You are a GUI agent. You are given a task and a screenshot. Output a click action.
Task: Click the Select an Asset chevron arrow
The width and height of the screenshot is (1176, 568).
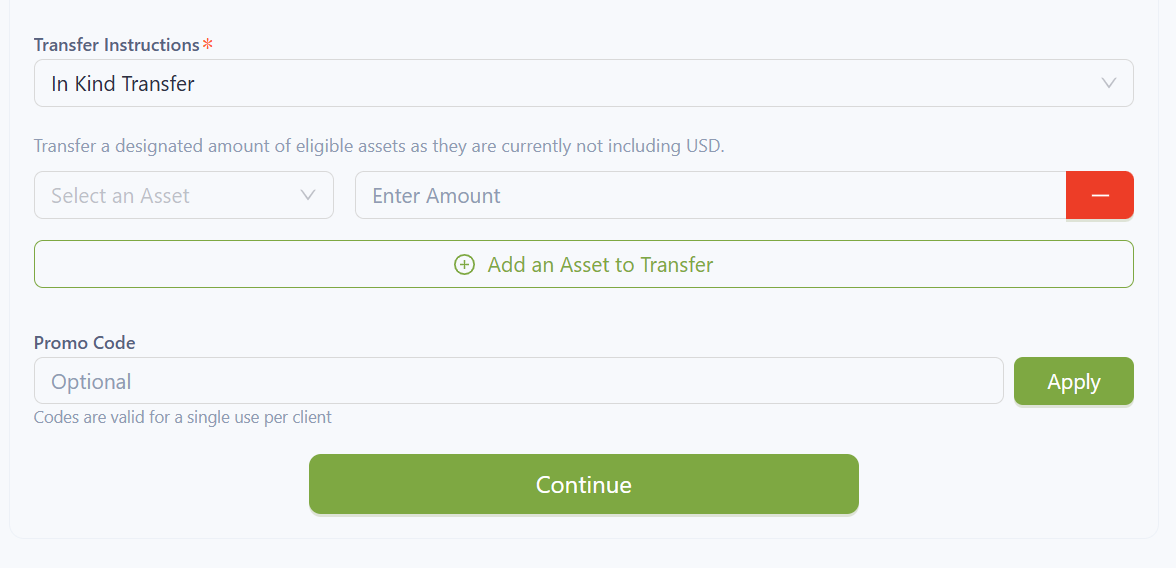[x=308, y=195]
